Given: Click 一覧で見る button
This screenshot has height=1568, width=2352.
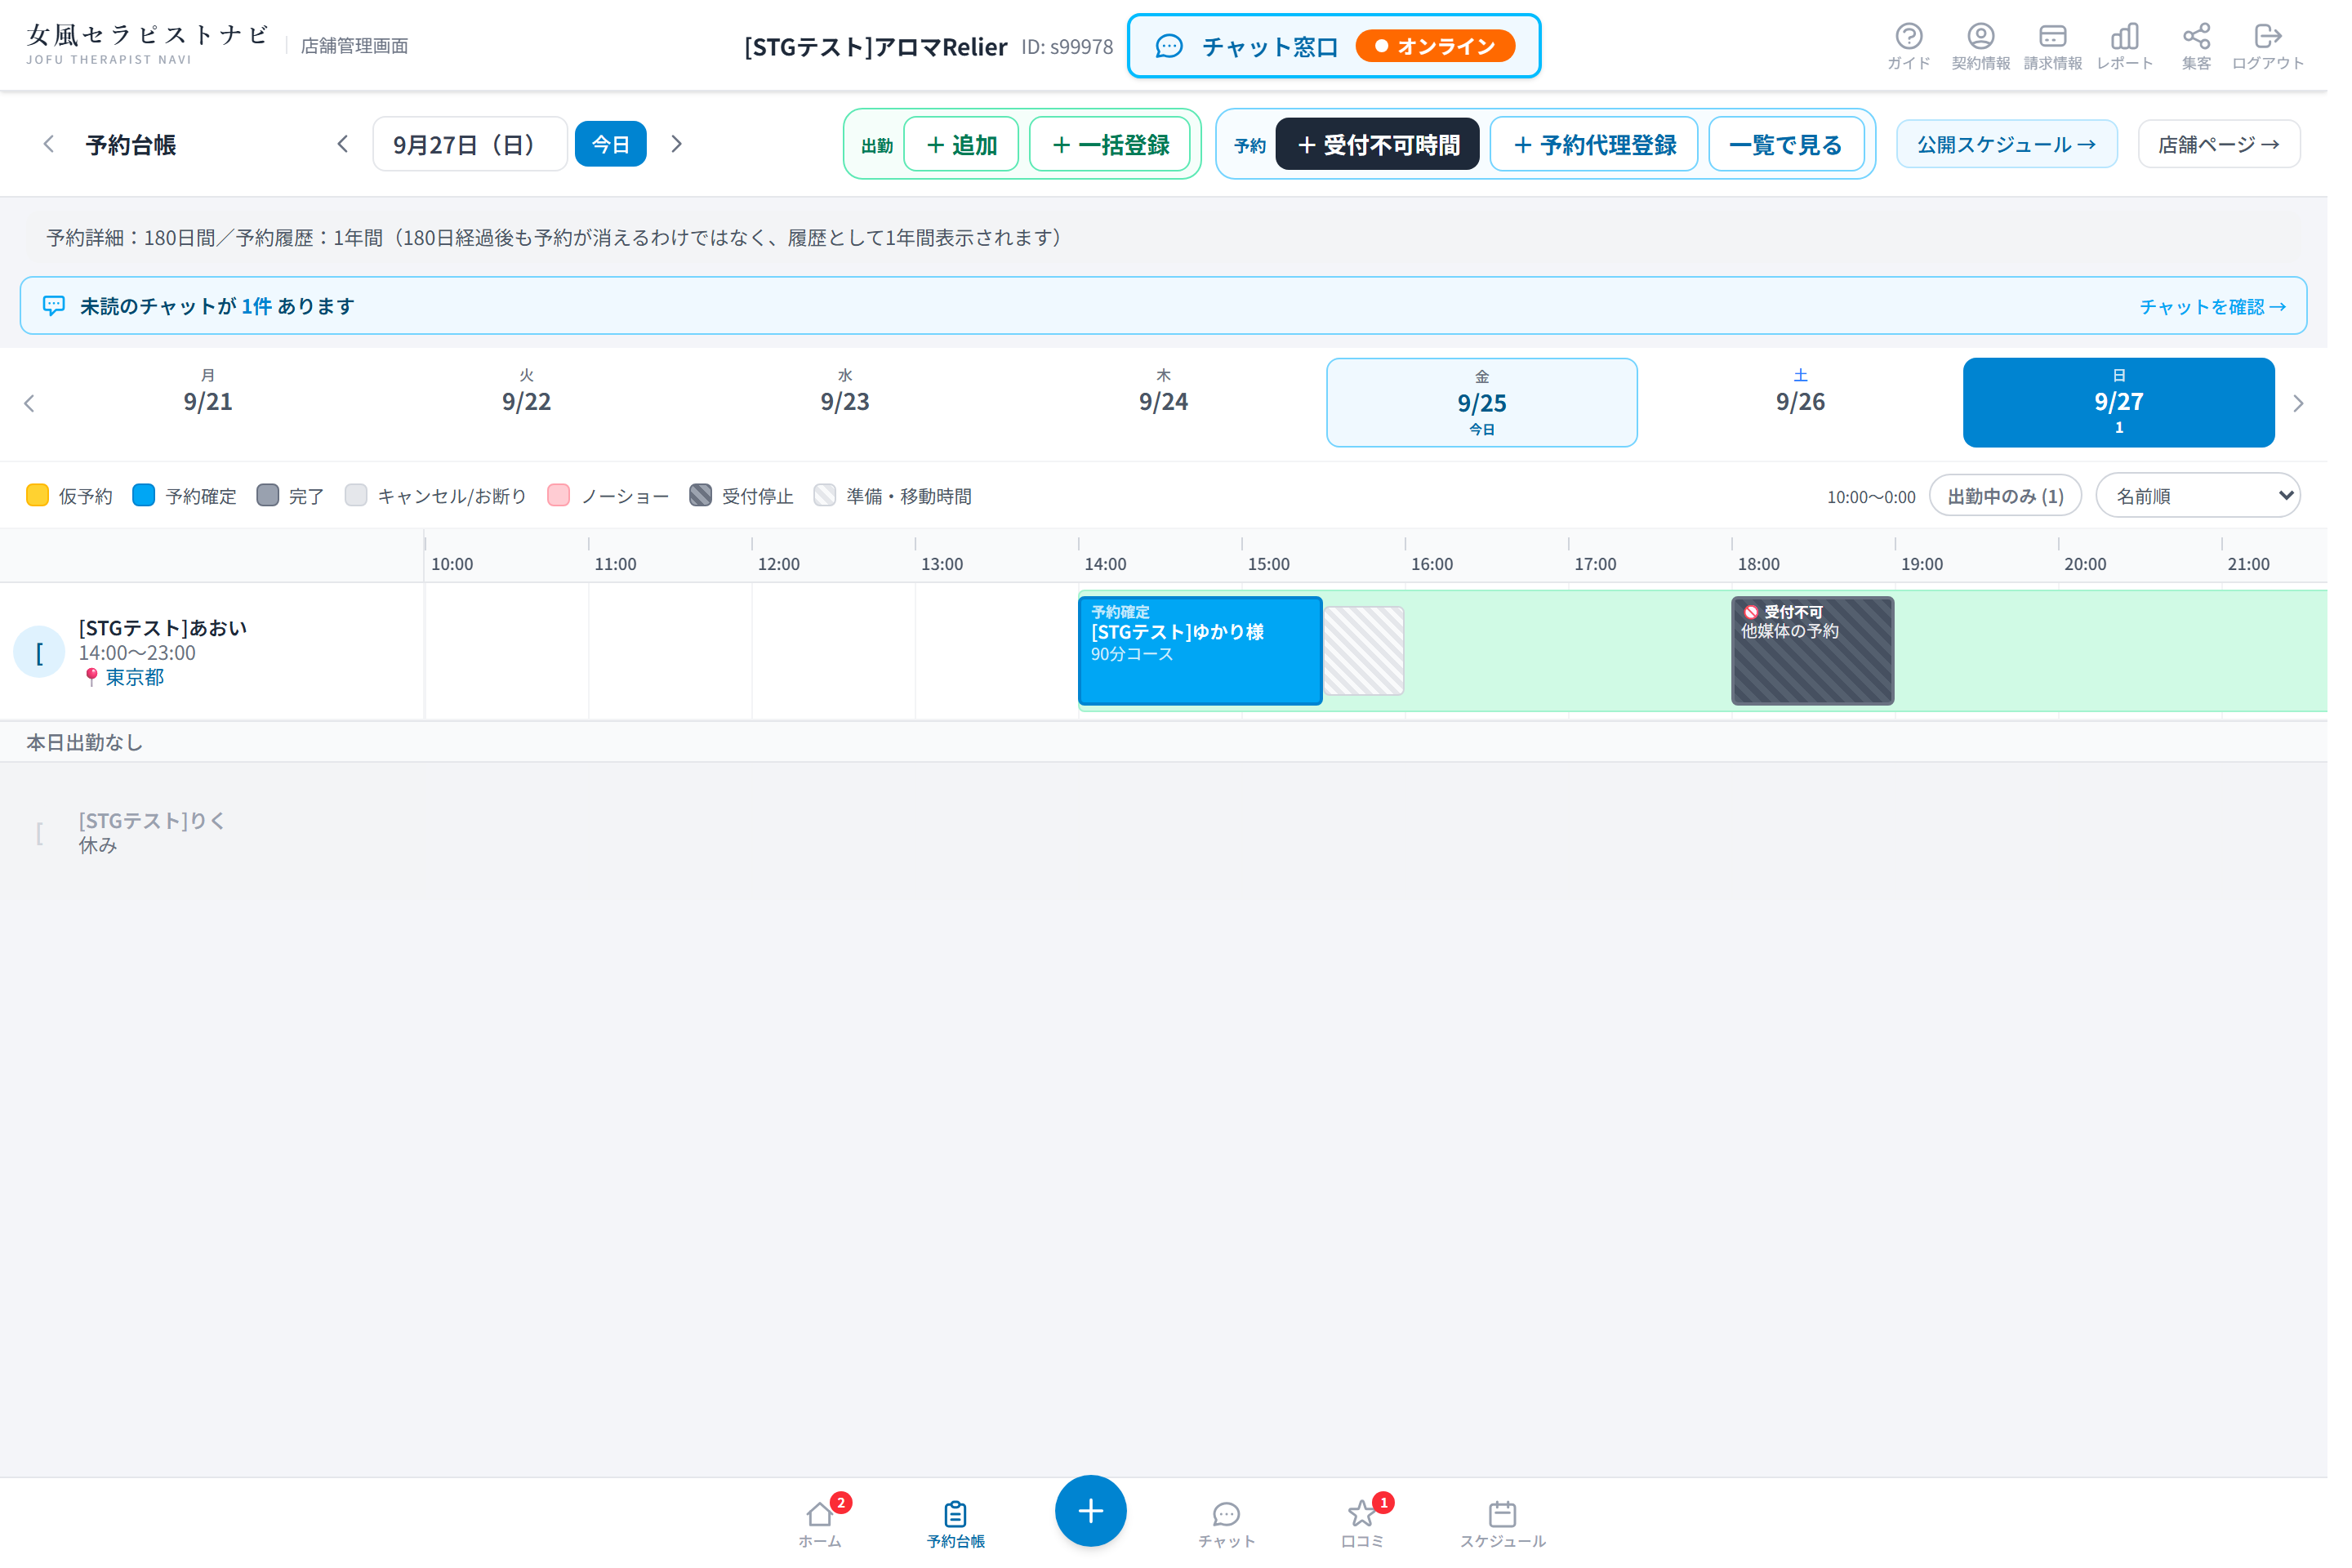Looking at the screenshot, I should click(x=1805, y=146).
